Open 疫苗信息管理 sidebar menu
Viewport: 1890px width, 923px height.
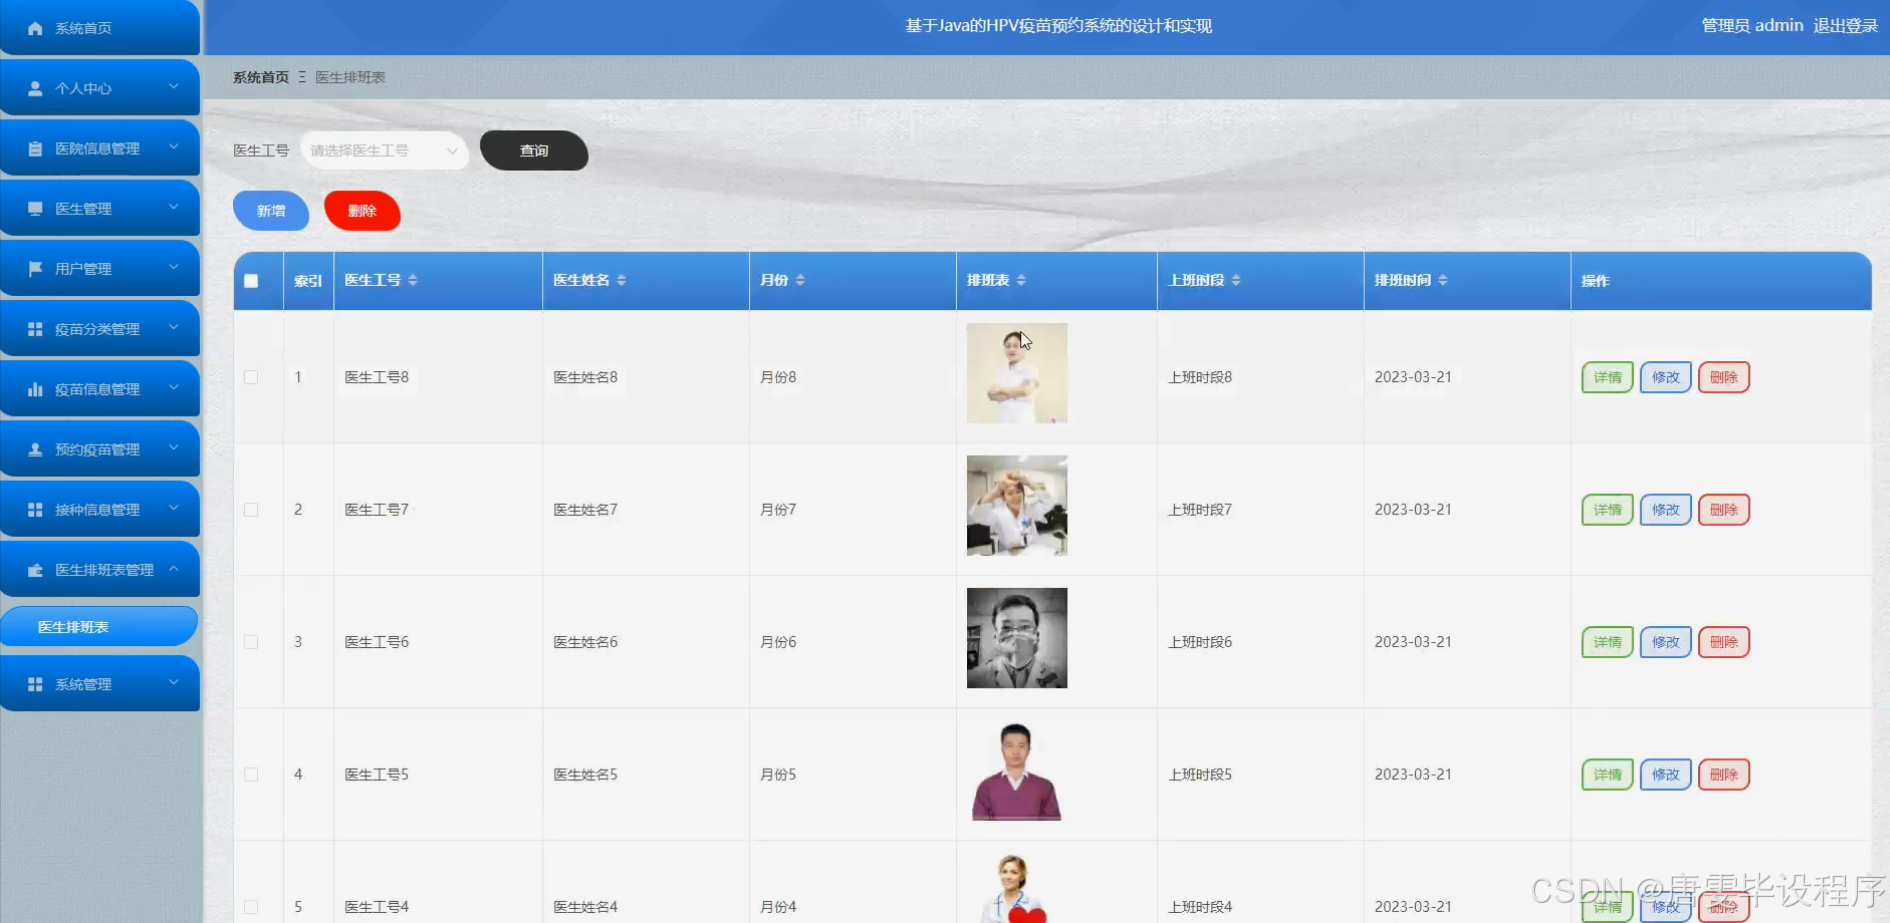coord(100,389)
